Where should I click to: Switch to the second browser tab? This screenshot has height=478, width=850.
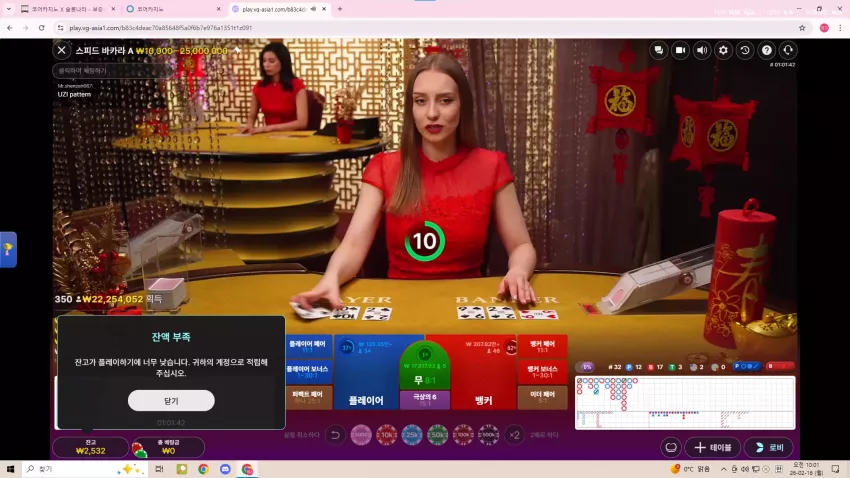173,9
